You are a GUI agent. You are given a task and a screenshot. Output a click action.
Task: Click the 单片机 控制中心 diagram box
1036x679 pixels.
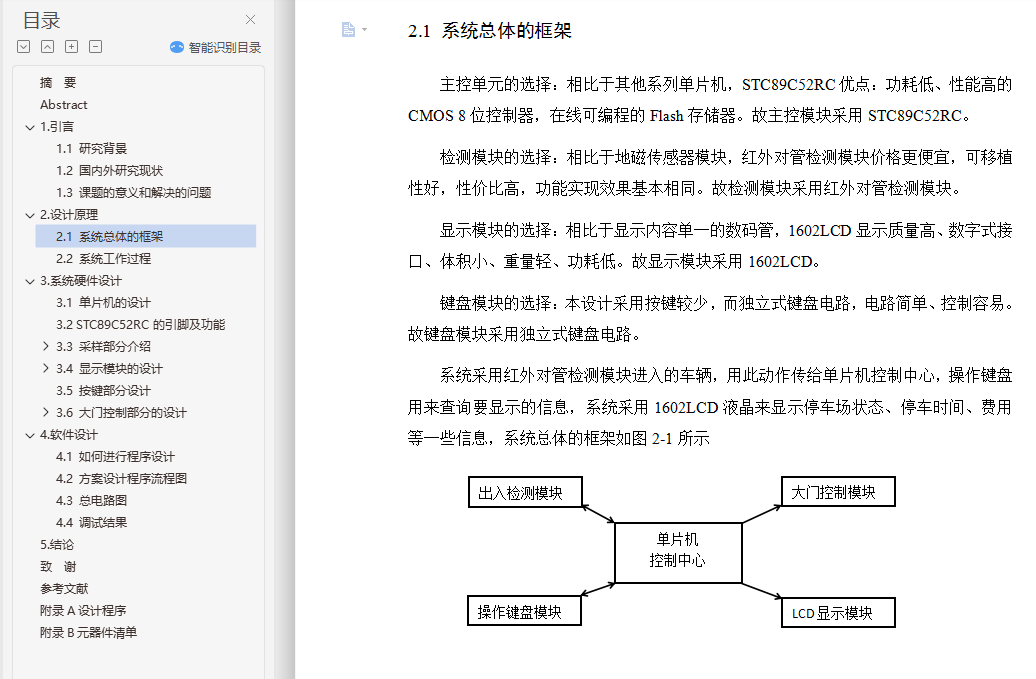tap(678, 553)
